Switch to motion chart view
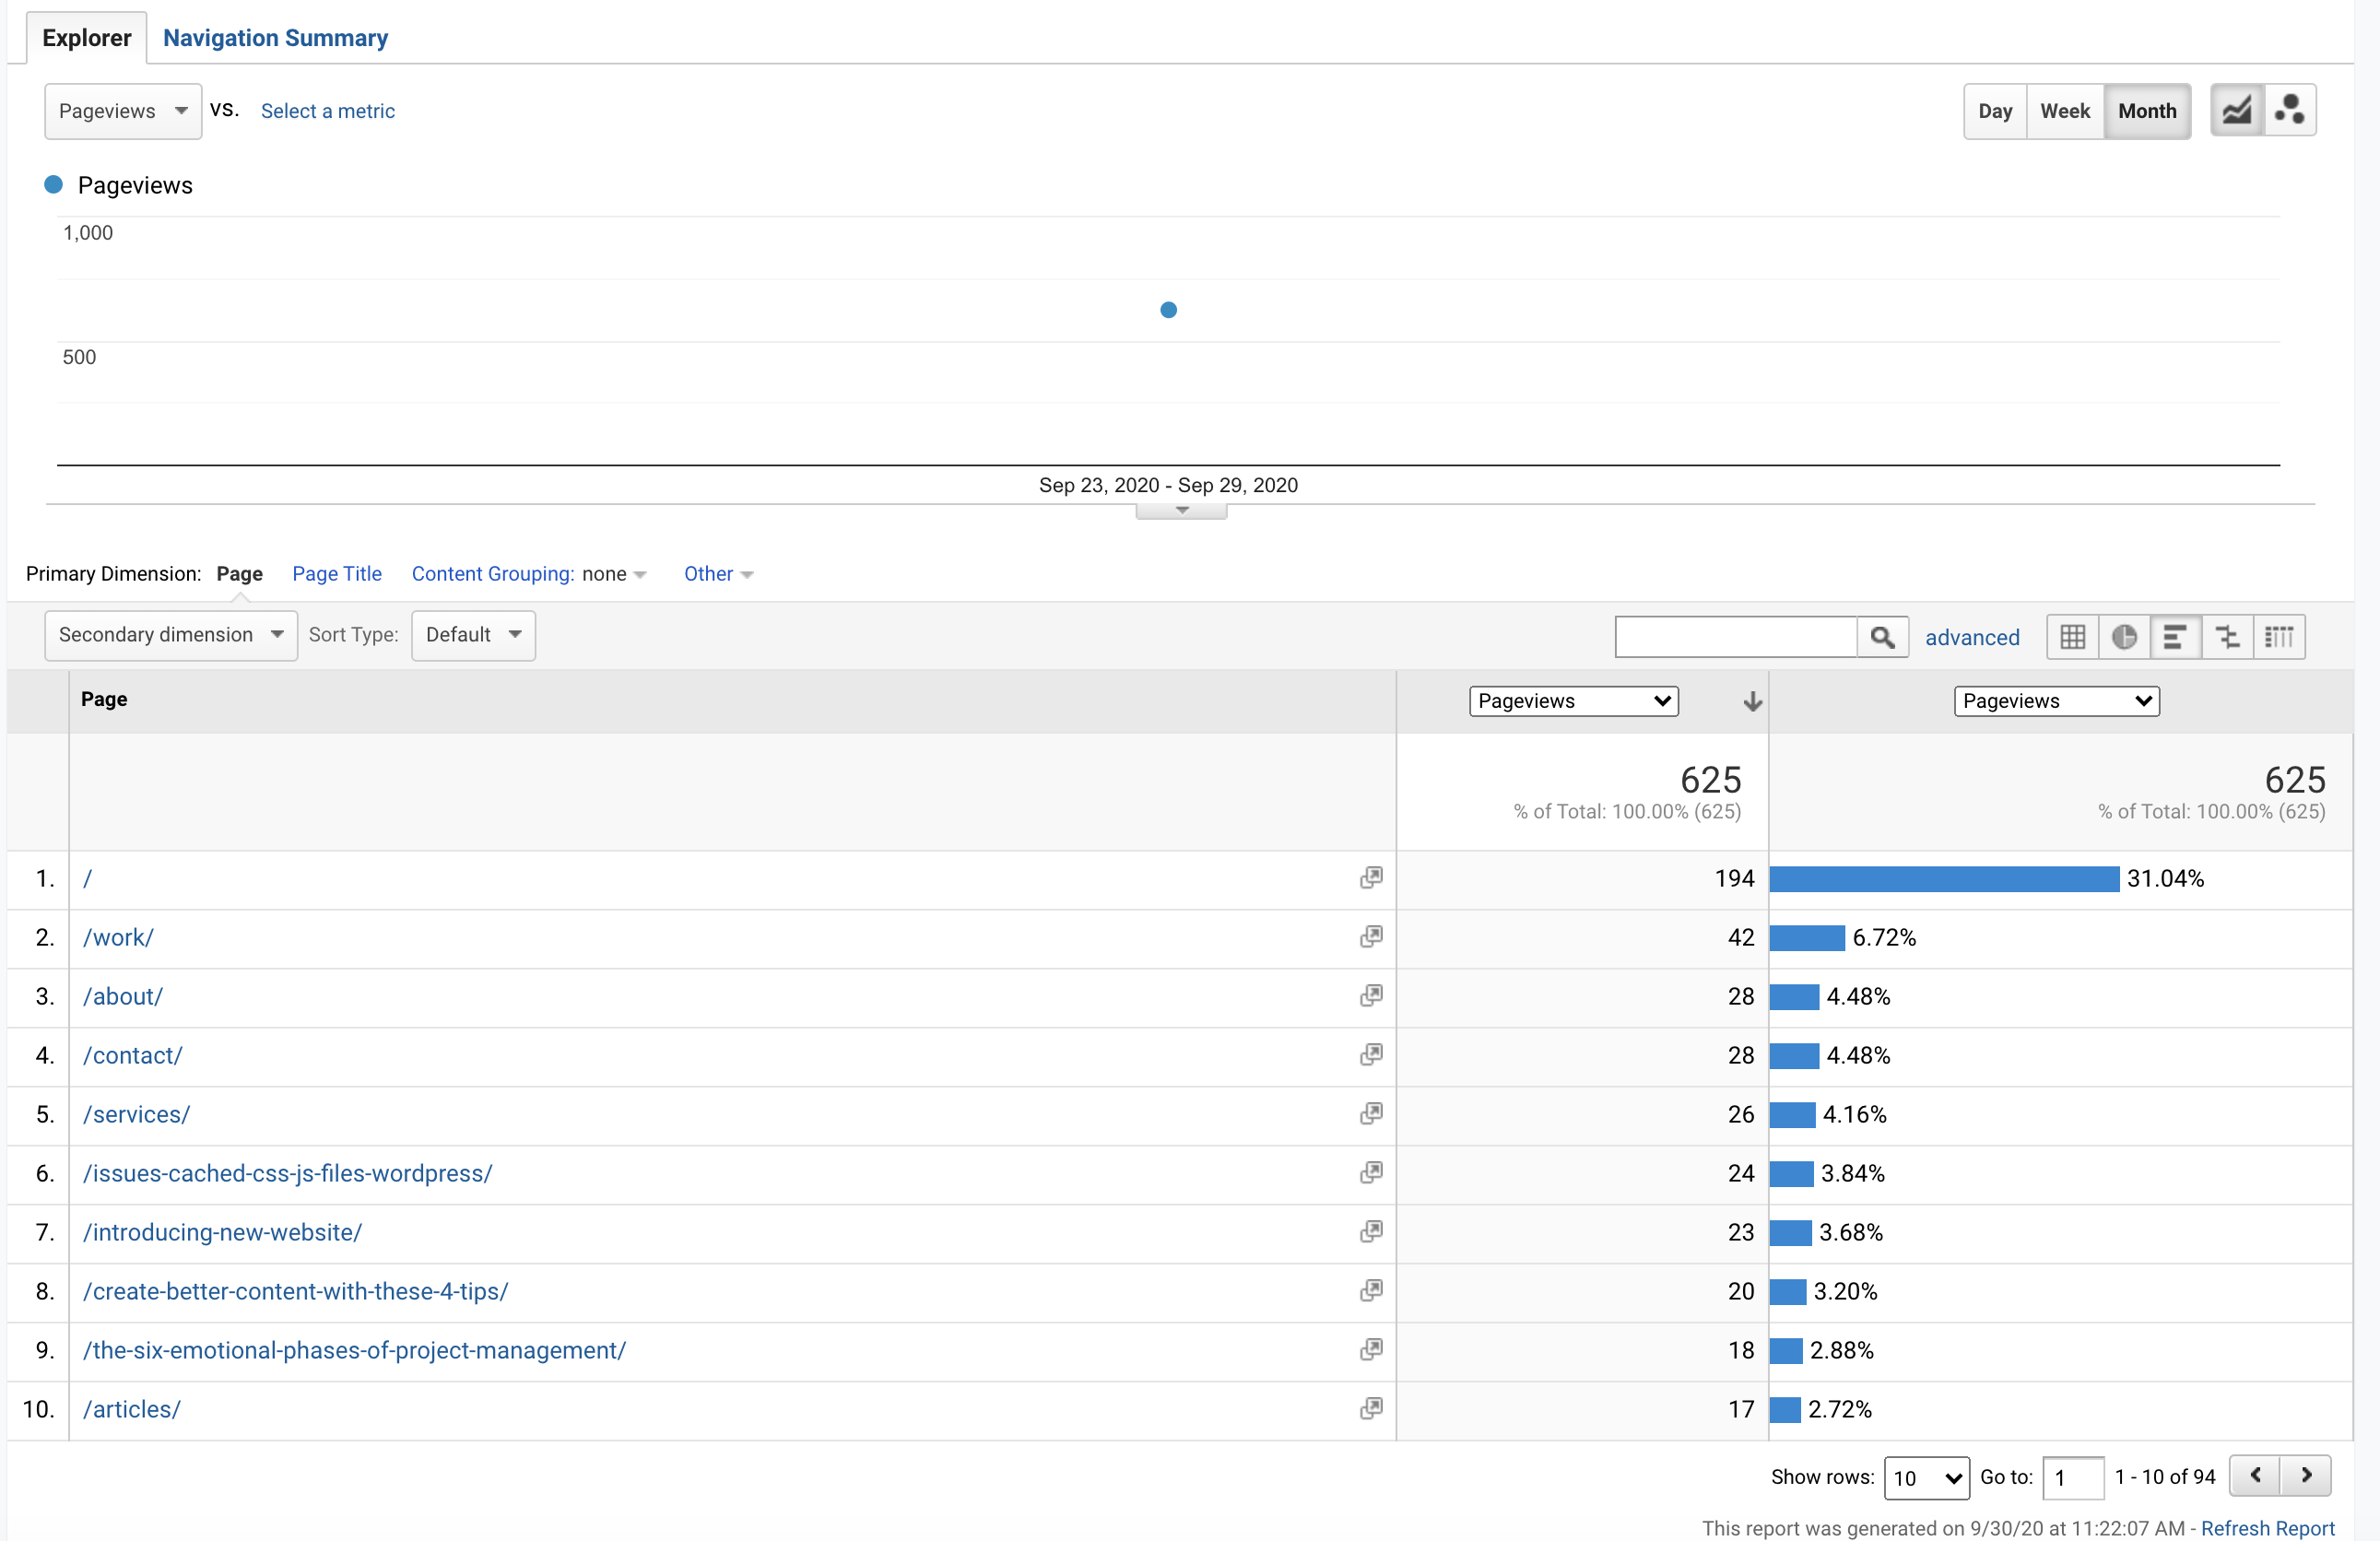The image size is (2380, 1541). [x=2289, y=110]
